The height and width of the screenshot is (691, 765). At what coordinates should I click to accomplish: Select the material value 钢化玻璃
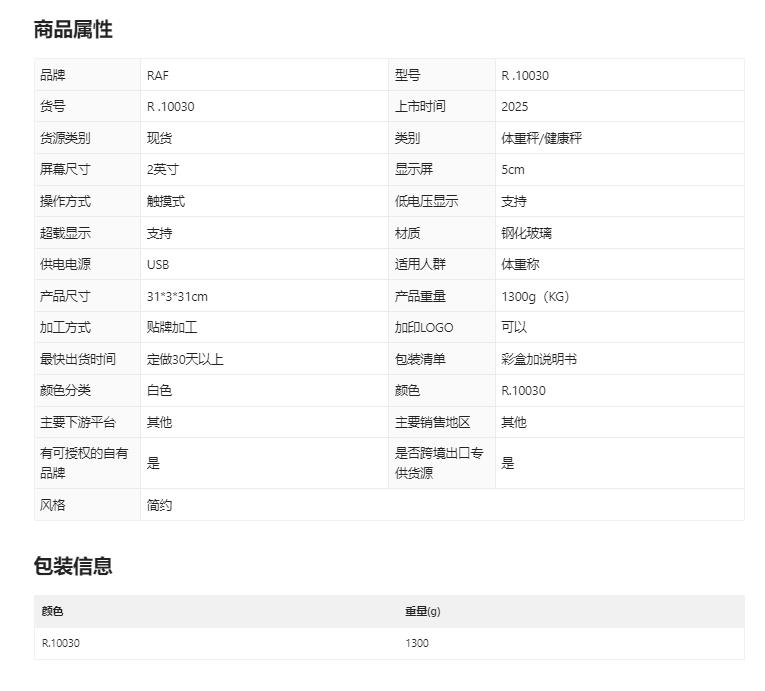pos(526,233)
